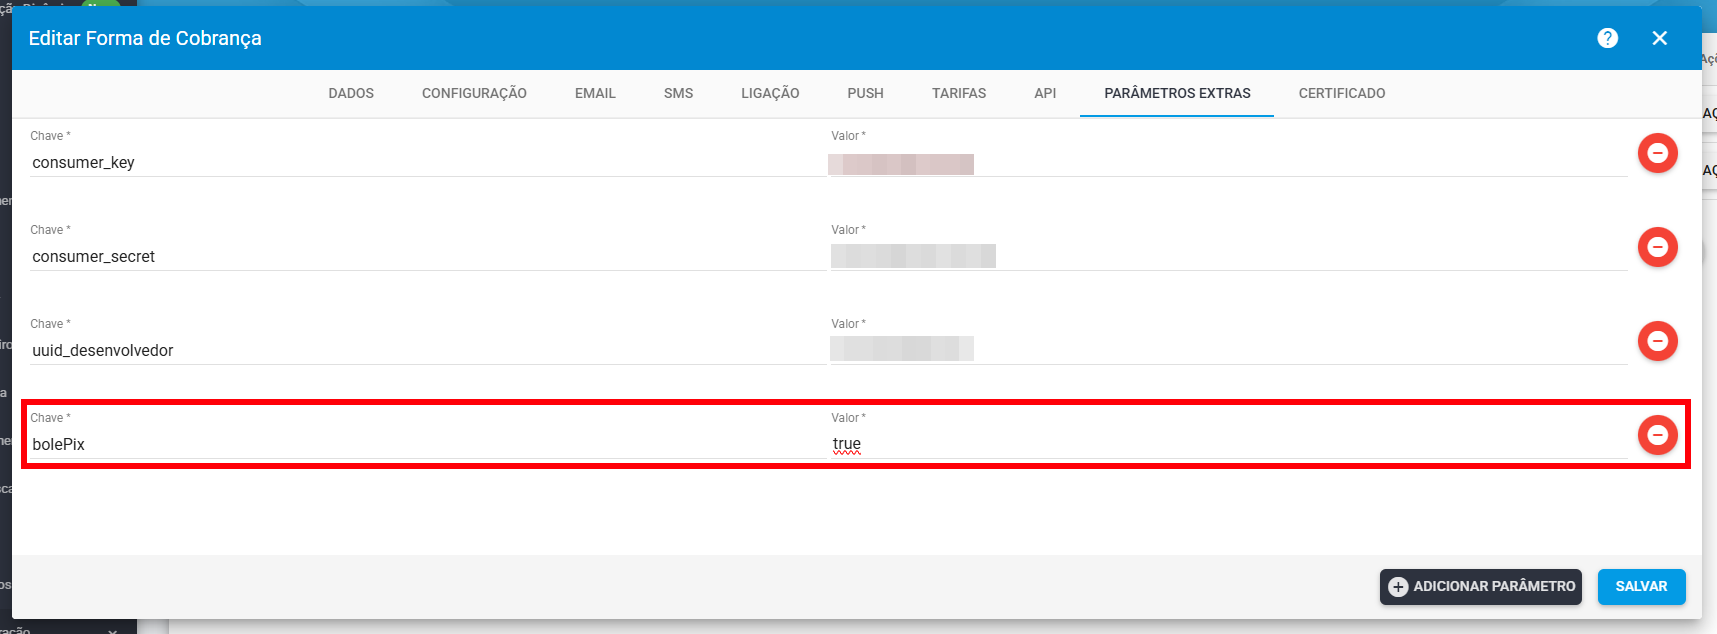Screen dimensions: 1717x634
Task: Focus the Valor field for uuid_desenvolvedor
Action: [x=1229, y=351]
